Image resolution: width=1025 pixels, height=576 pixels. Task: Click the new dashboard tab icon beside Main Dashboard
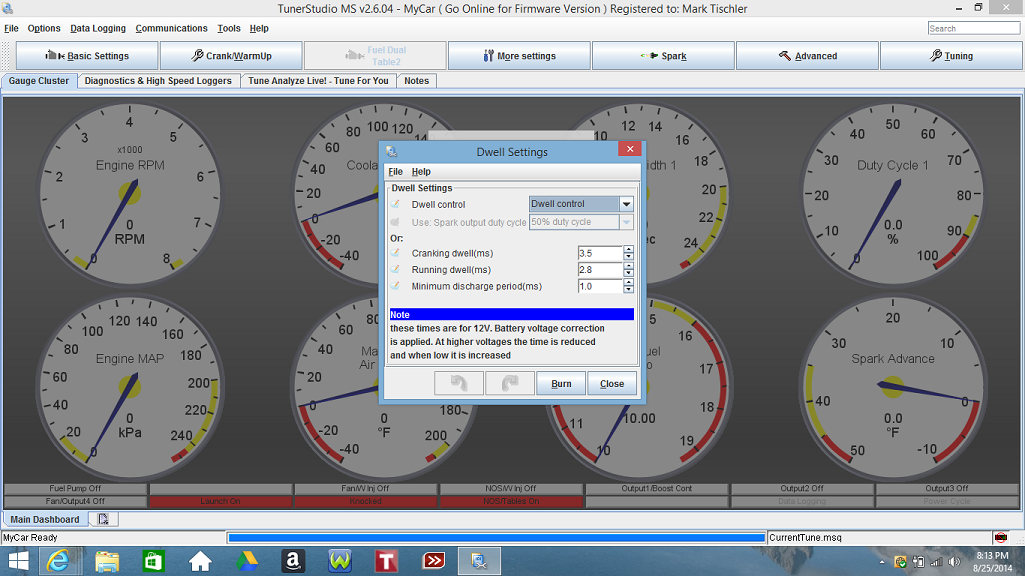103,519
